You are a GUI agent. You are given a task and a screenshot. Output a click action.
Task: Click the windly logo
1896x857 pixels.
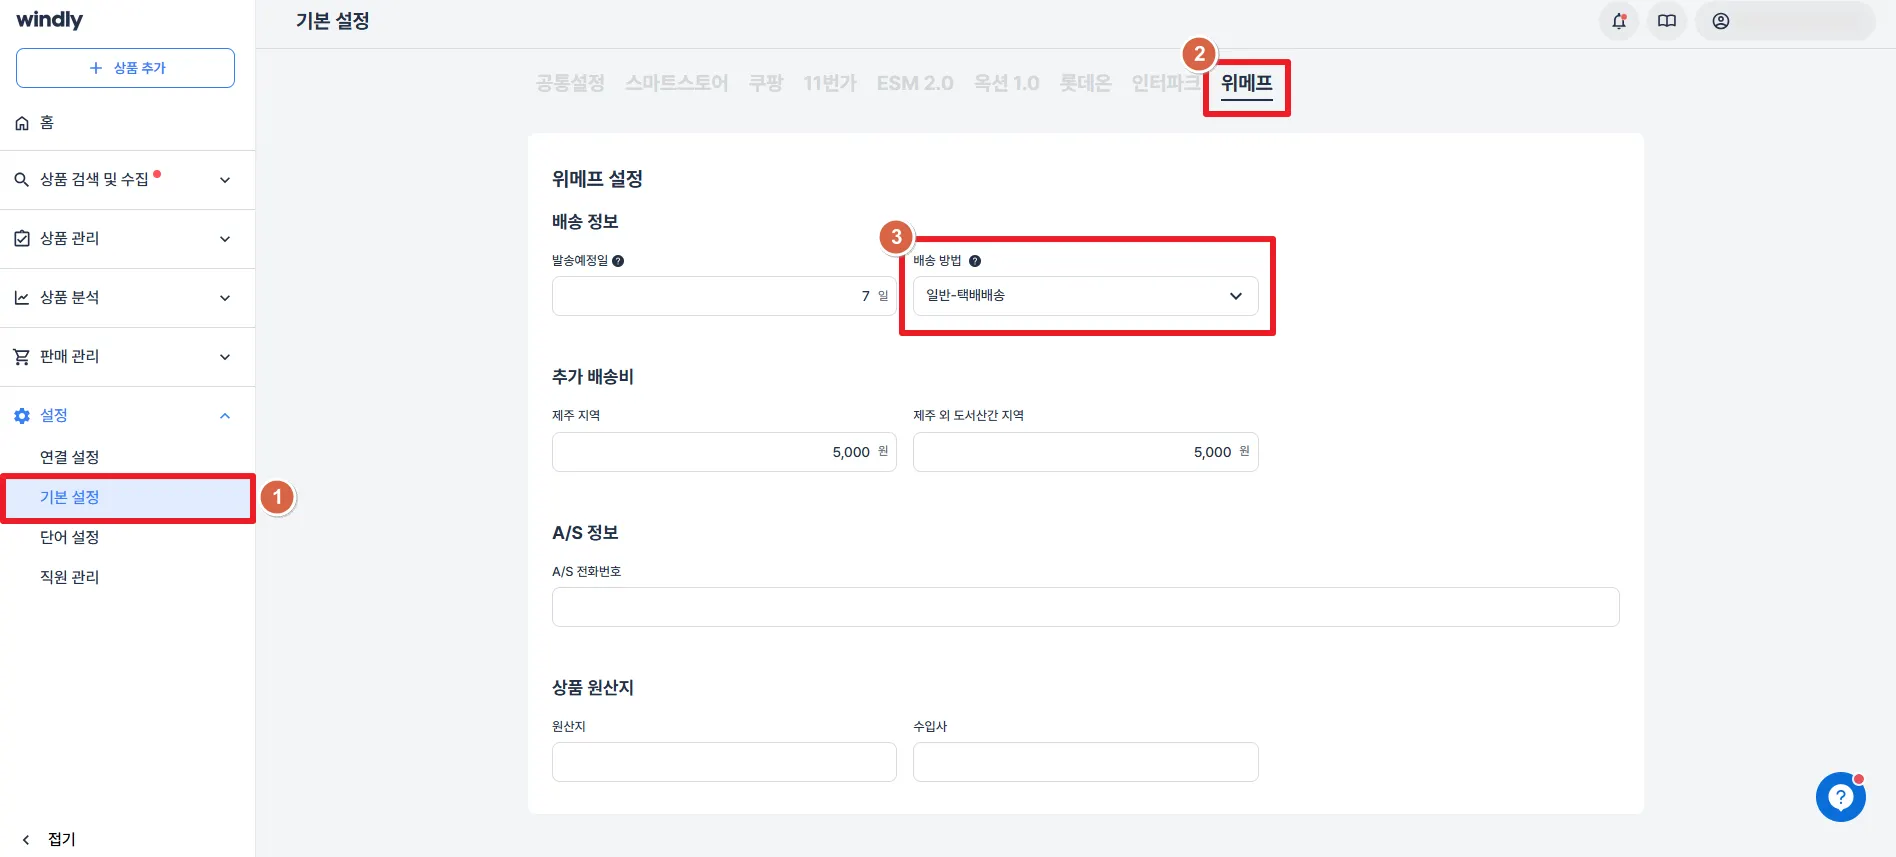point(49,20)
